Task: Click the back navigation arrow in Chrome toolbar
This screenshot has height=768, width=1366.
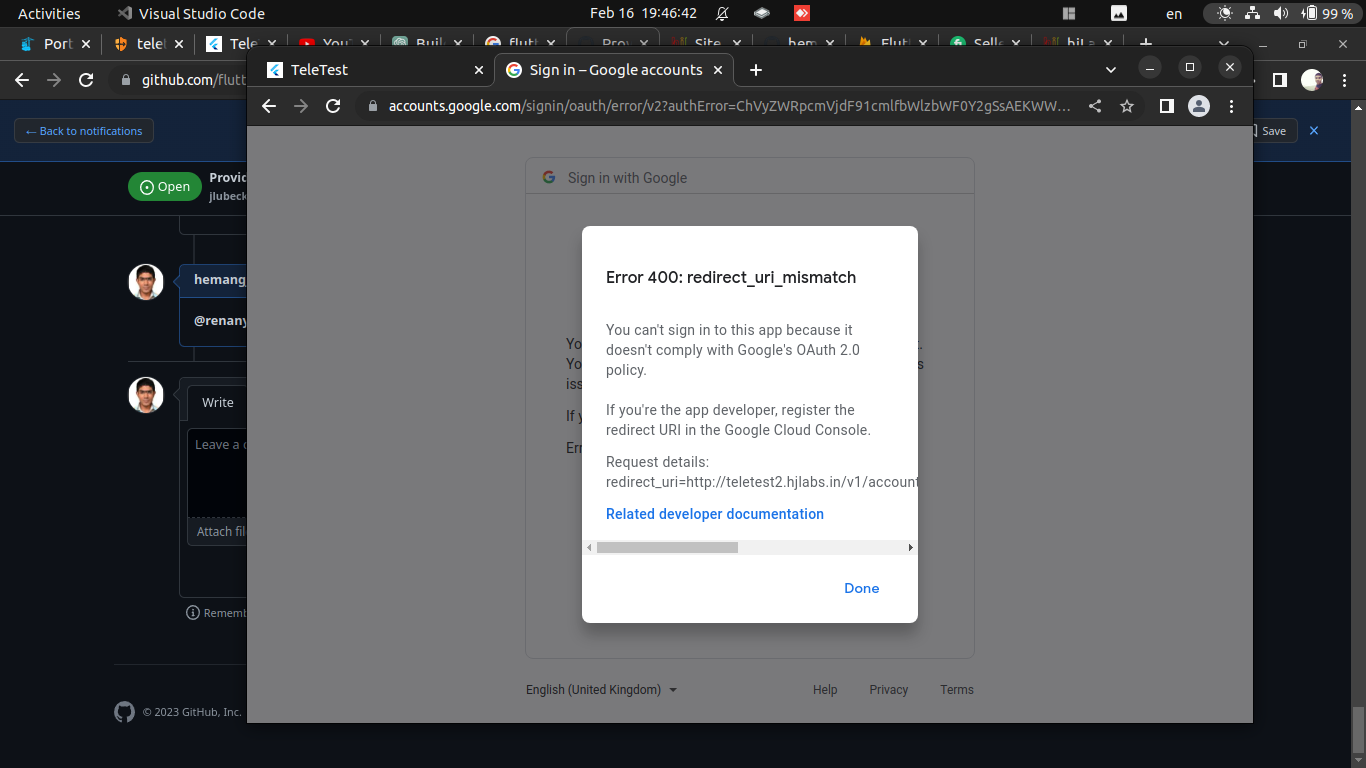Action: (x=268, y=106)
